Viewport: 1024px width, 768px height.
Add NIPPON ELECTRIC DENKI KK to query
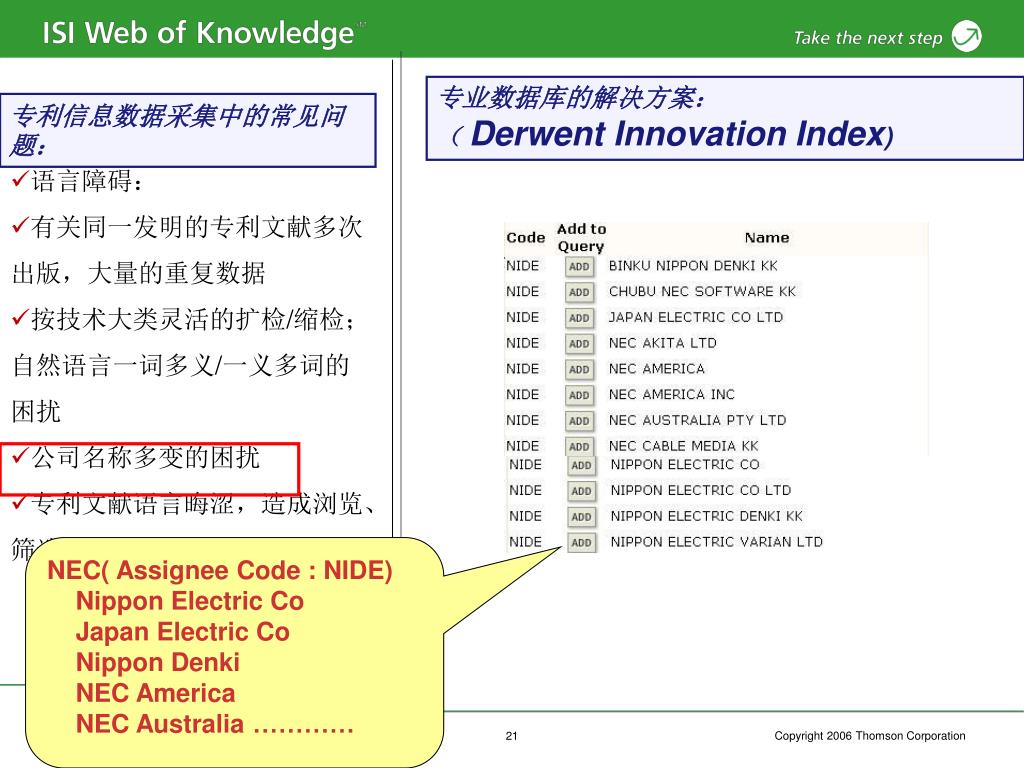point(581,517)
